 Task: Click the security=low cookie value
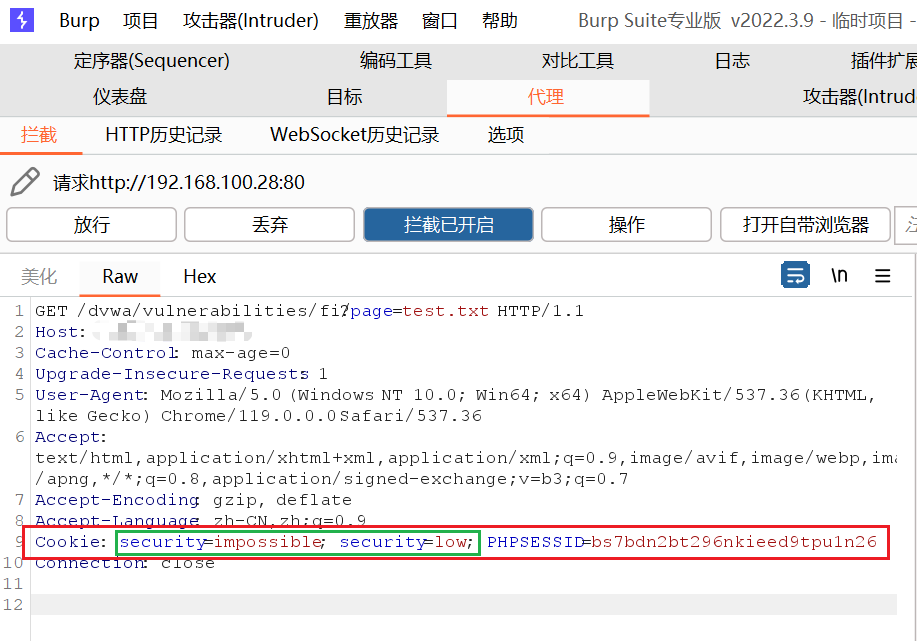[x=404, y=542]
